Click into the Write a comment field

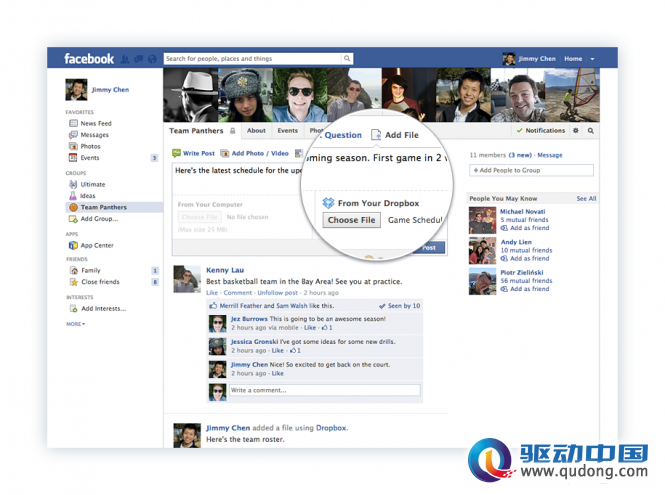tap(325, 390)
